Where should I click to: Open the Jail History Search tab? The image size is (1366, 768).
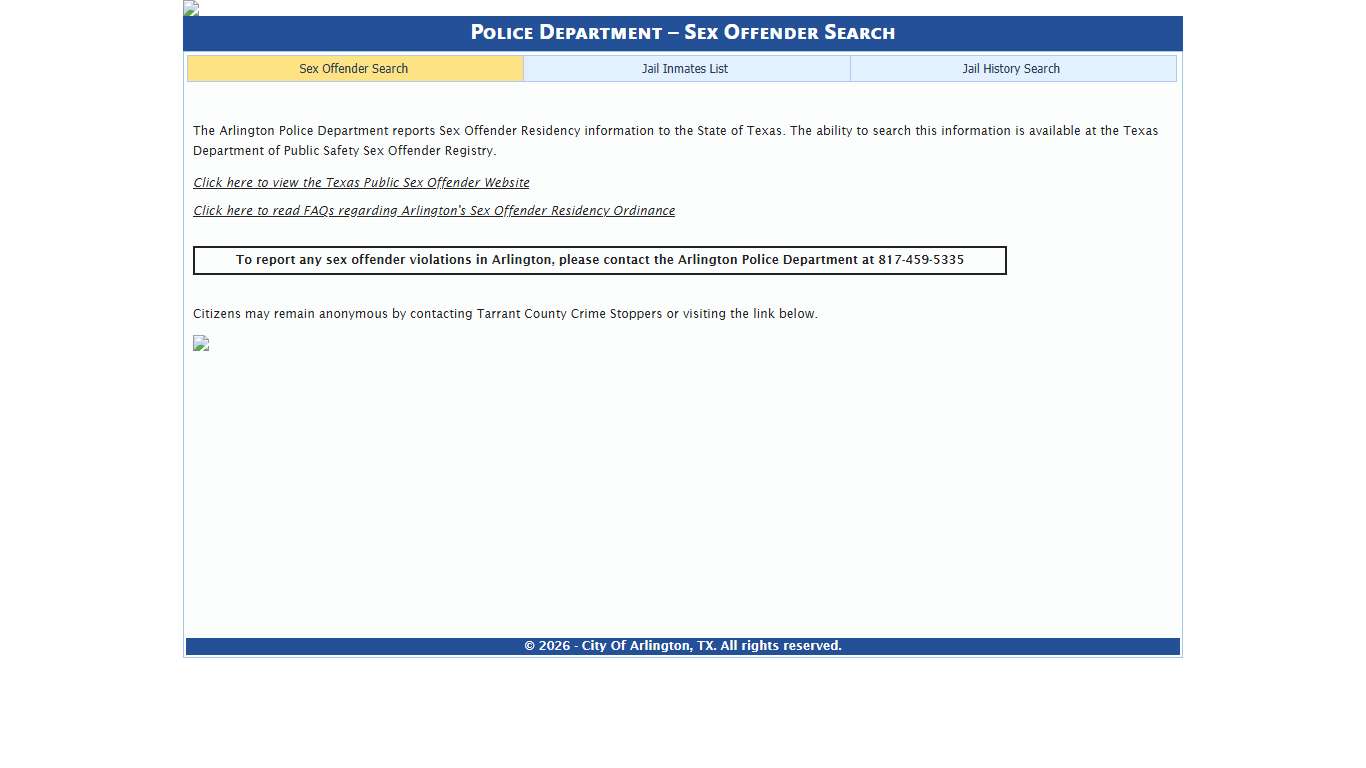click(1011, 69)
